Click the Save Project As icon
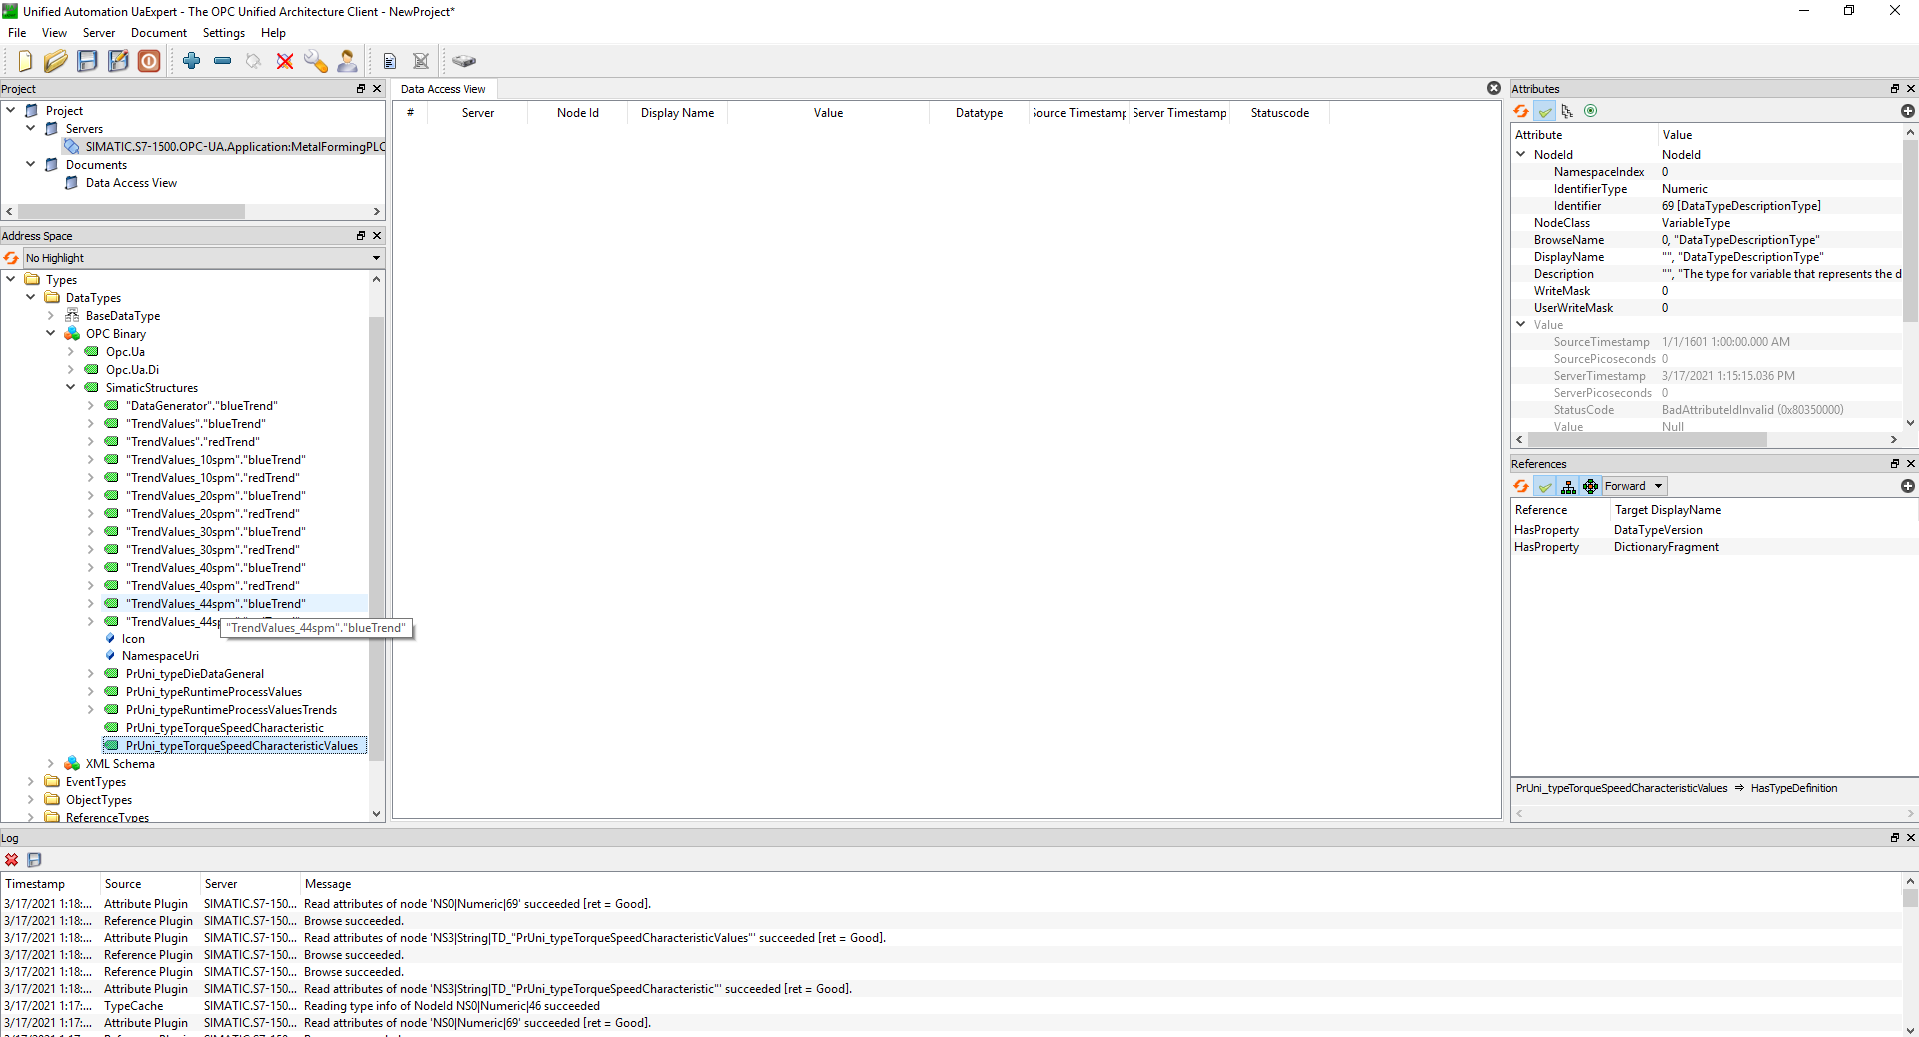The width and height of the screenshot is (1919, 1037). pyautogui.click(x=118, y=61)
